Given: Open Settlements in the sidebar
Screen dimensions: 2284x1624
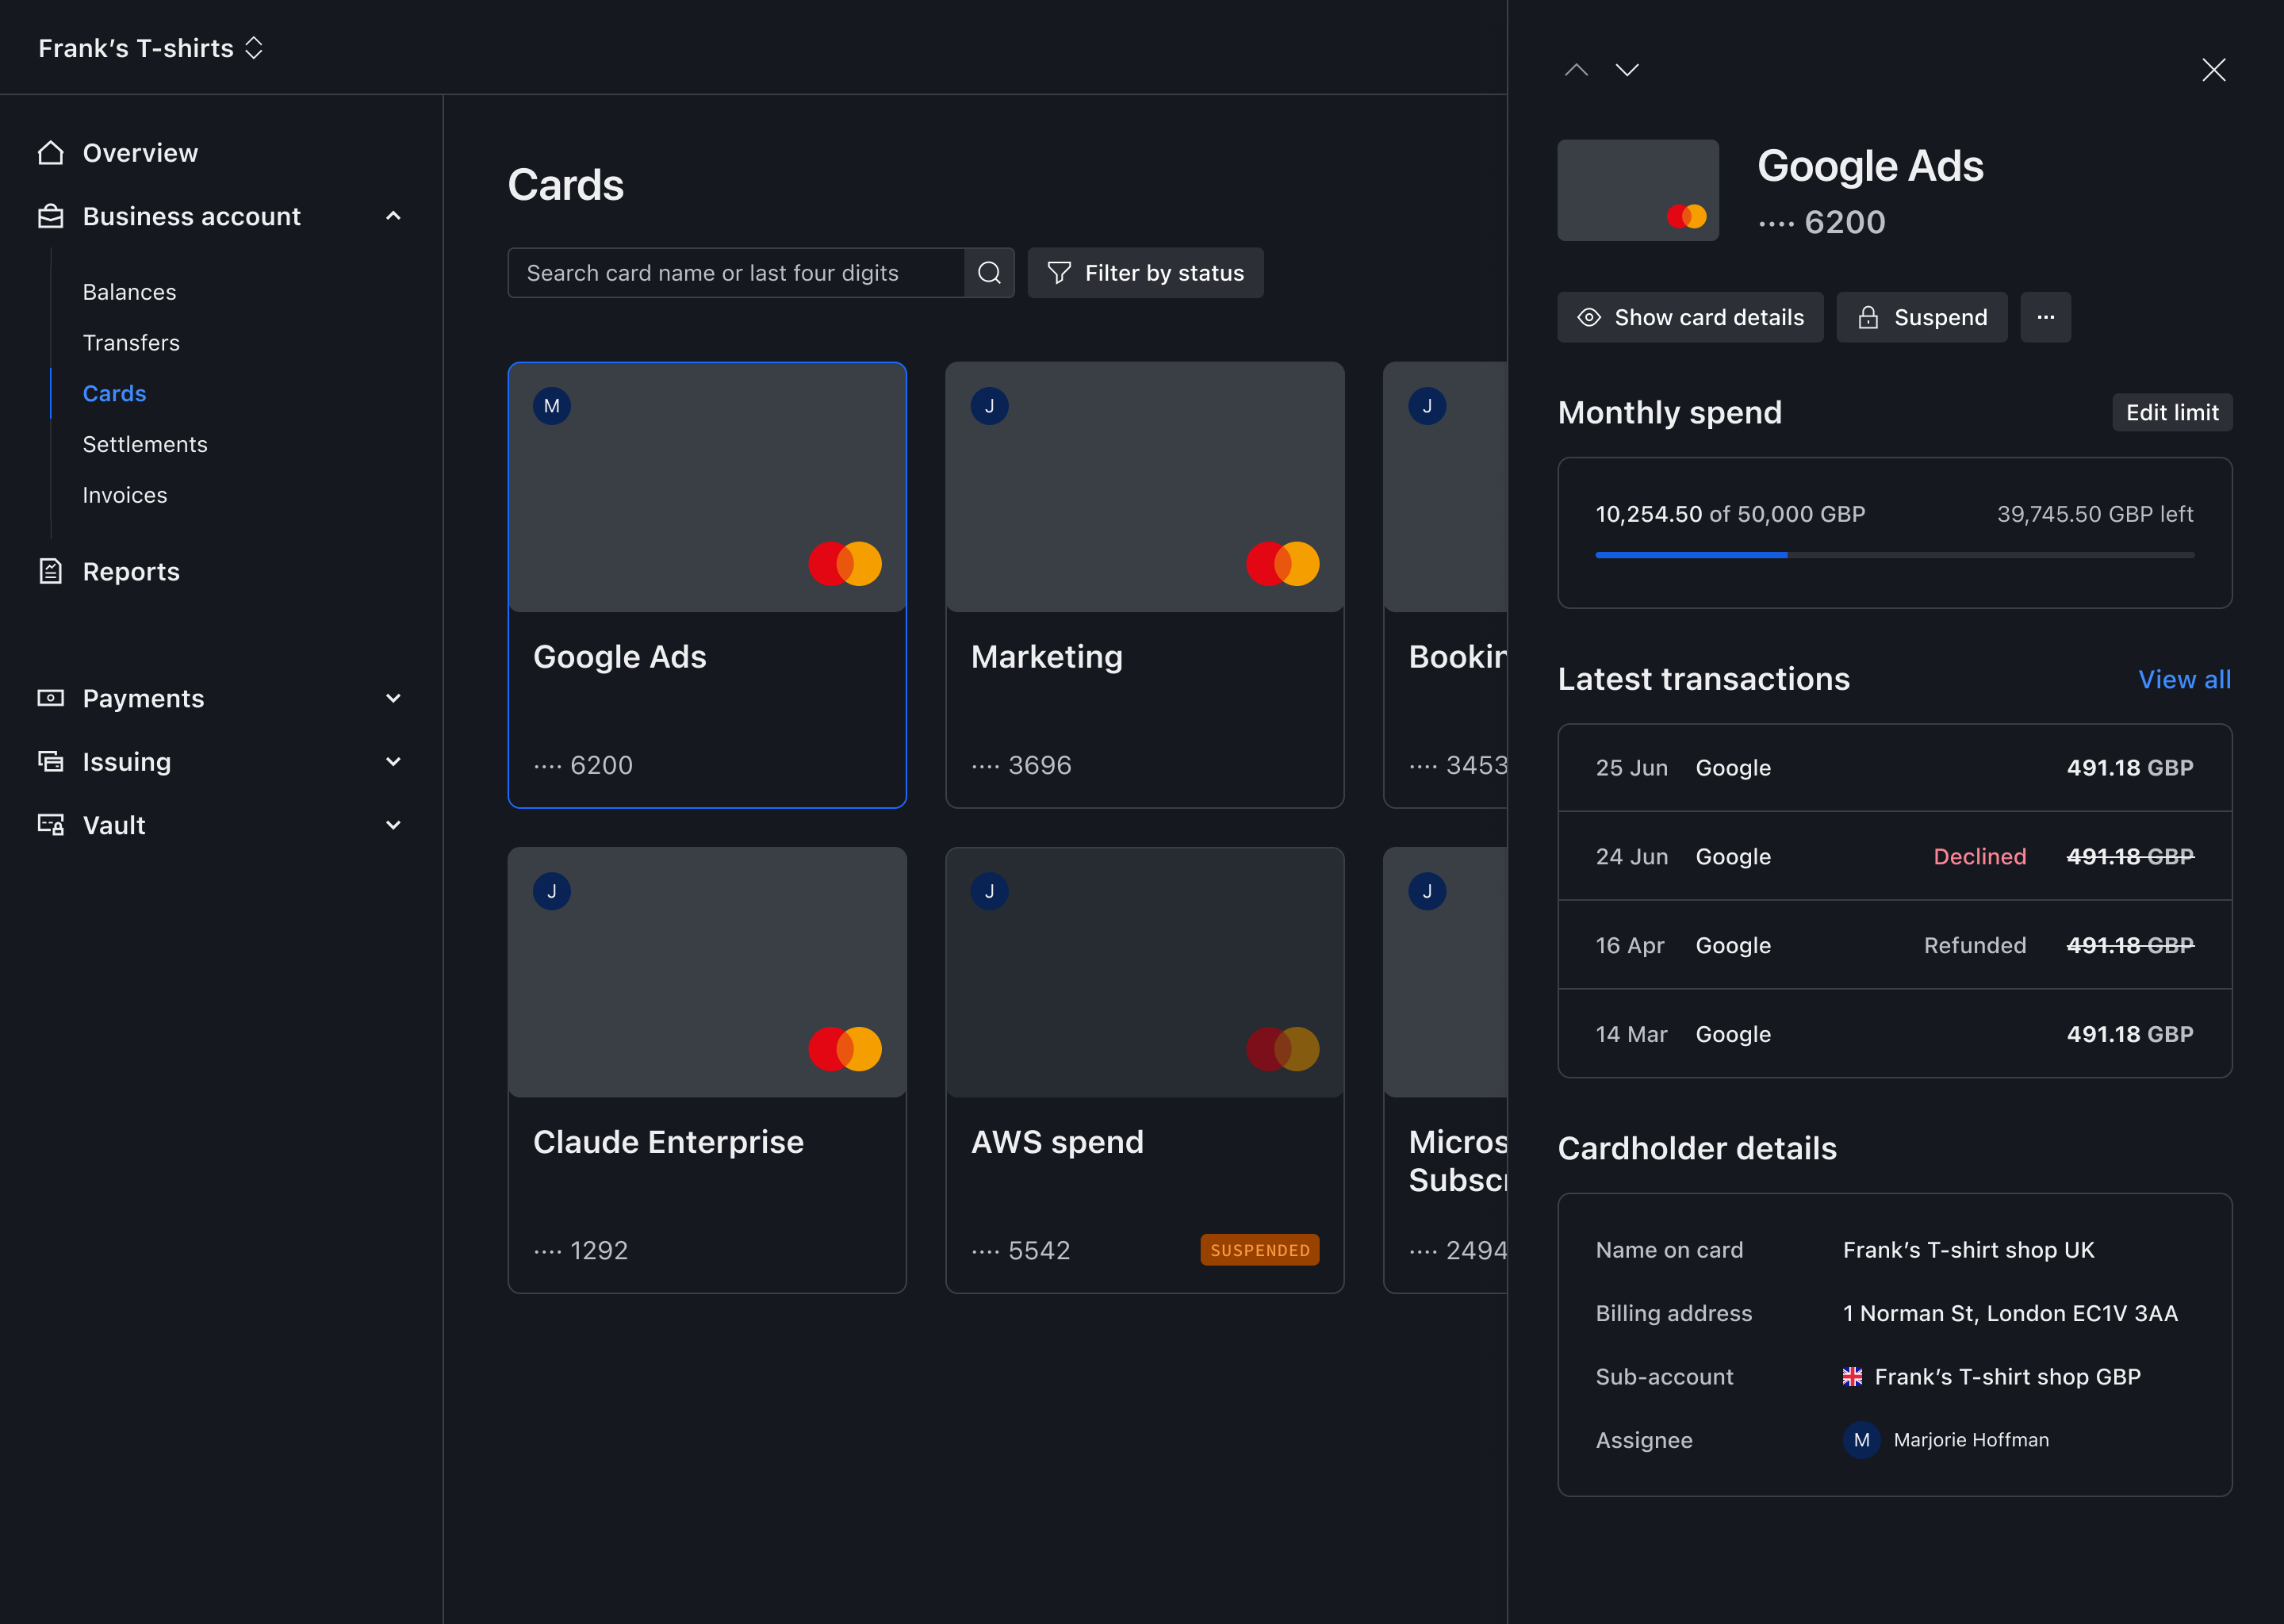Looking at the screenshot, I should pos(145,444).
